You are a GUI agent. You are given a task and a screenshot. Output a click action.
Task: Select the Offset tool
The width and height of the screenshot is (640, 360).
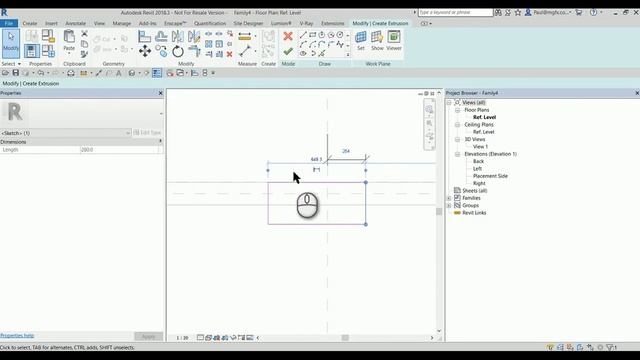(x=161, y=37)
